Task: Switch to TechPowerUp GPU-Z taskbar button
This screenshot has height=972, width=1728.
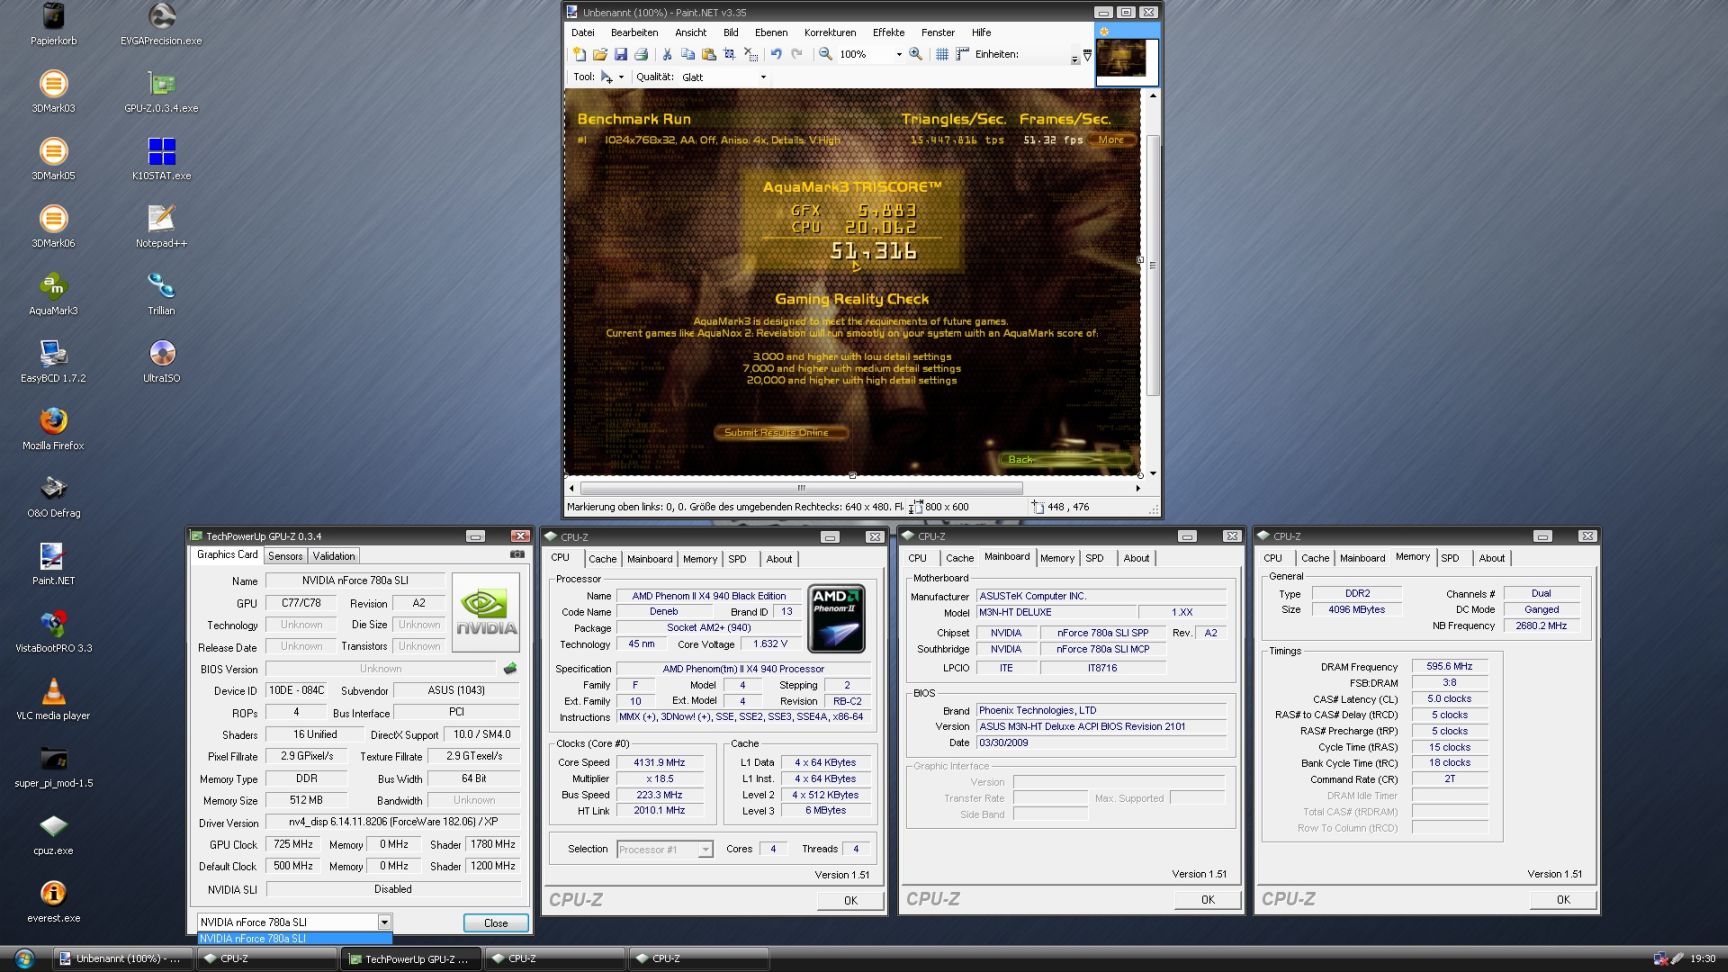Action: click(x=410, y=958)
